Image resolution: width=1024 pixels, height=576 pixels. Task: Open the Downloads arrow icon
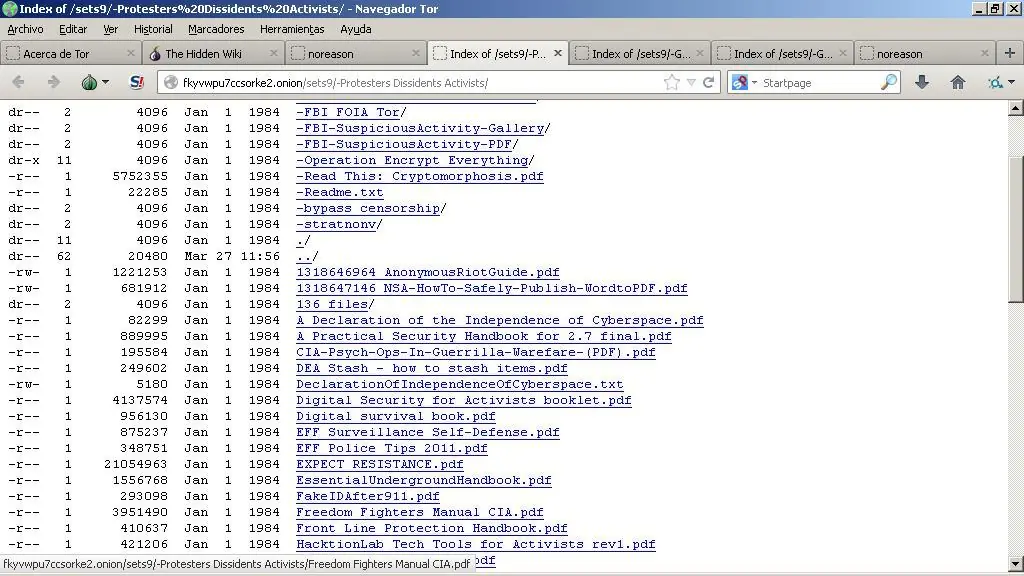pos(921,82)
